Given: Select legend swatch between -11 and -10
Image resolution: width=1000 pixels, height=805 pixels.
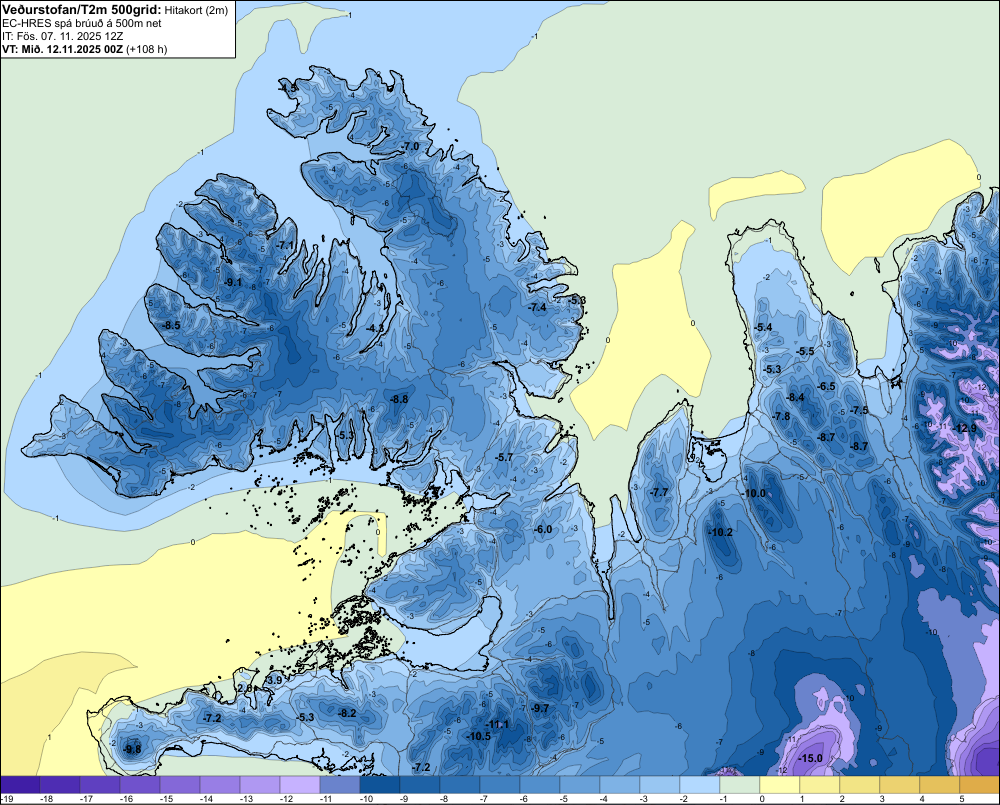Looking at the screenshot, I should (339, 785).
